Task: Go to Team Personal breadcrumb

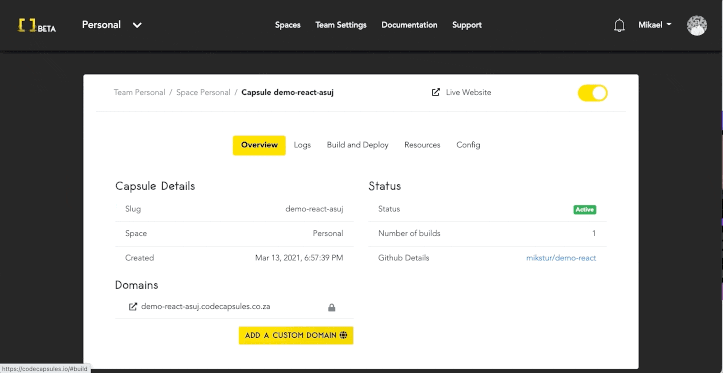Action: pos(139,92)
